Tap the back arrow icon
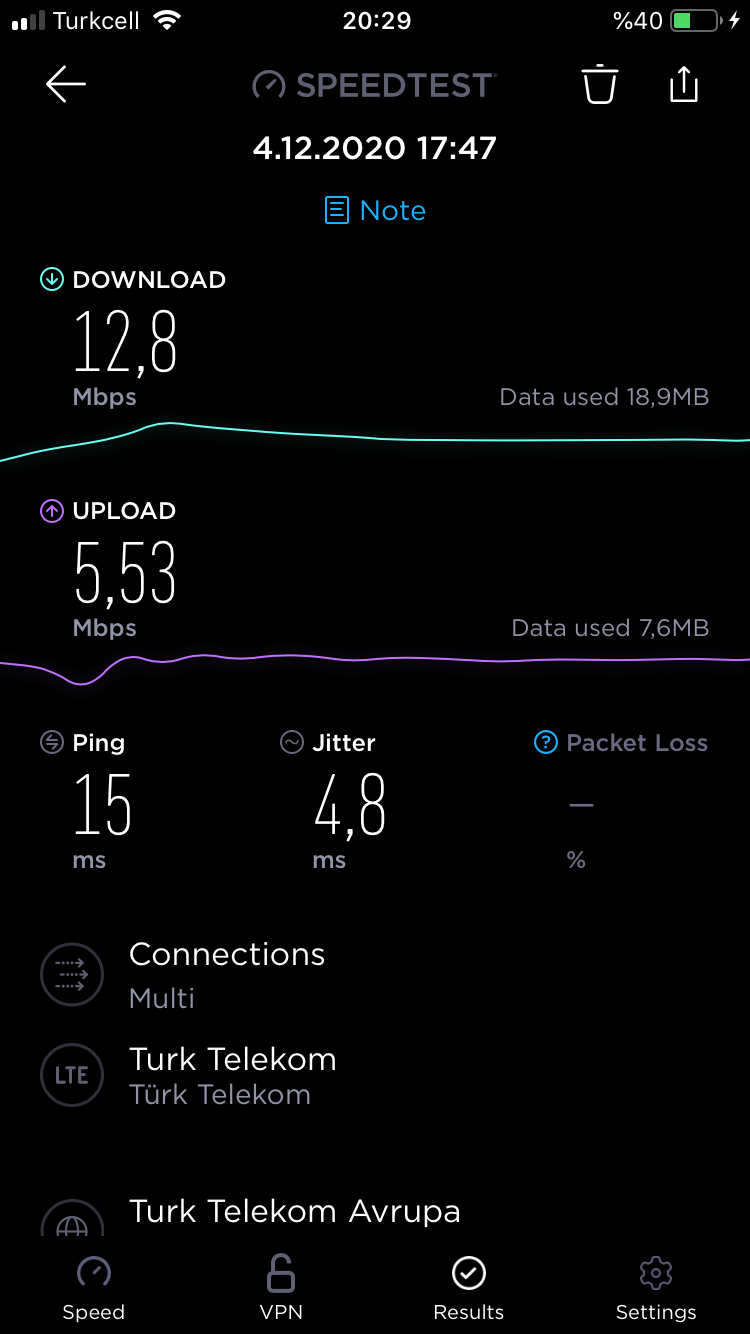Viewport: 750px width, 1334px height. (66, 85)
